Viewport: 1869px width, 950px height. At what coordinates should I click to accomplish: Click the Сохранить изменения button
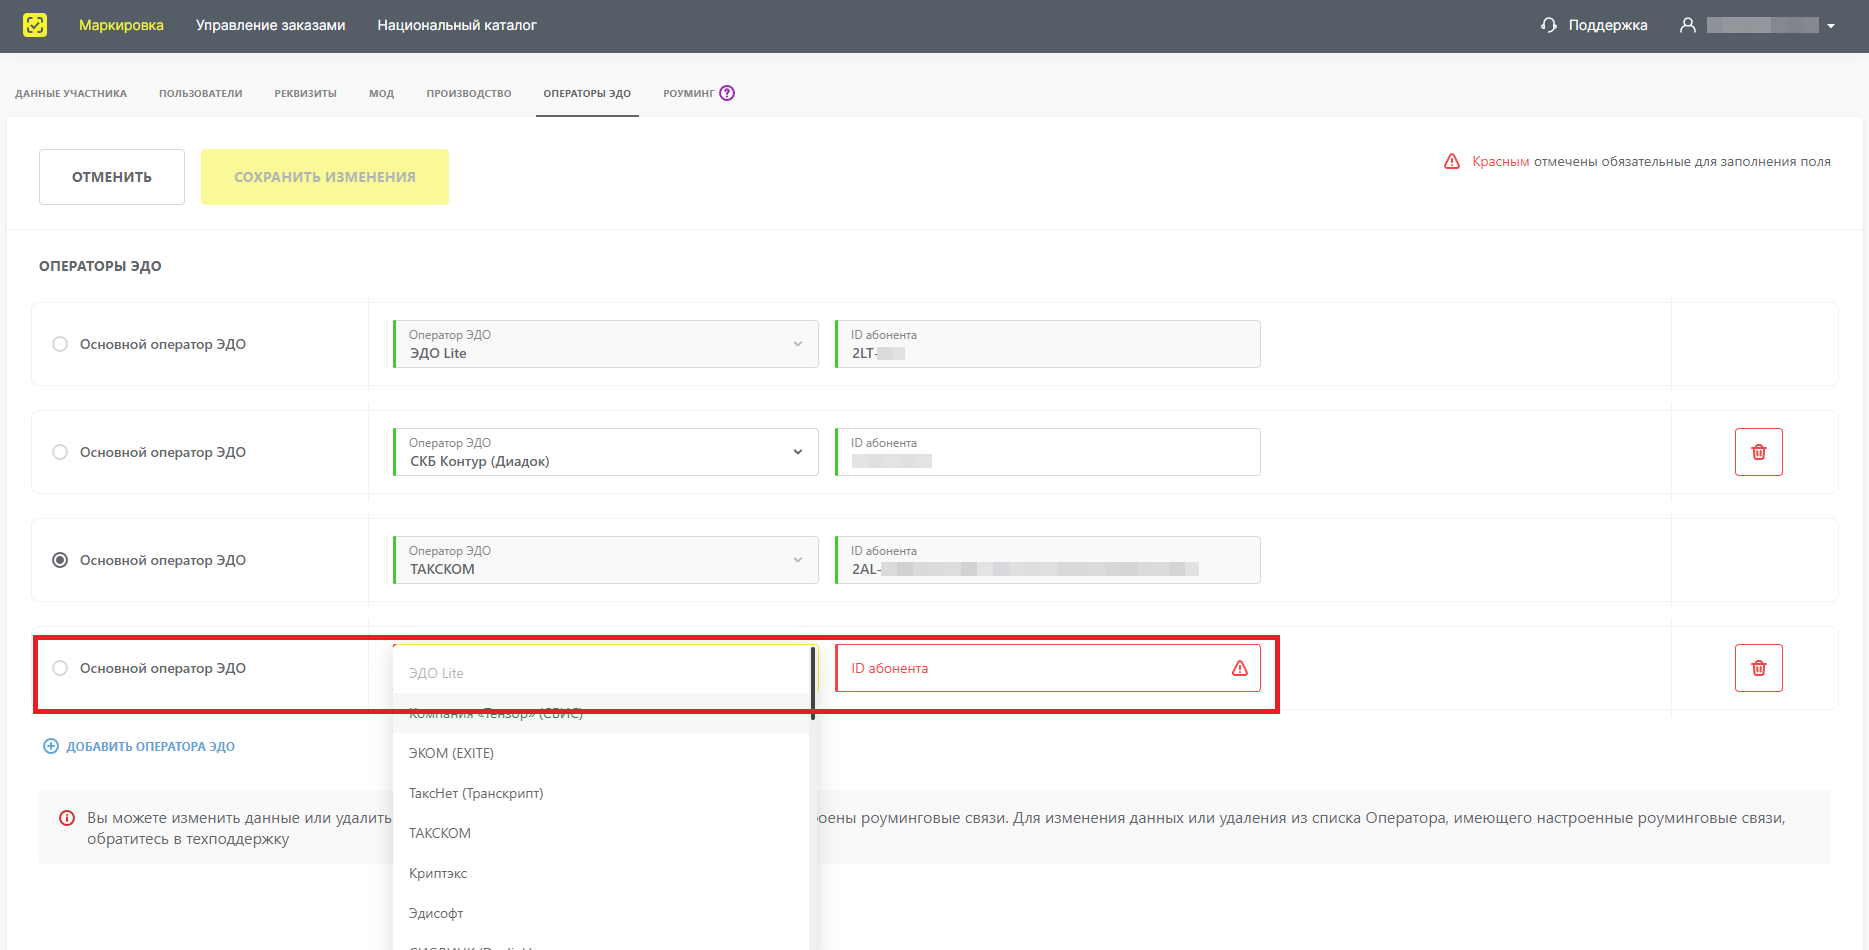coord(325,177)
